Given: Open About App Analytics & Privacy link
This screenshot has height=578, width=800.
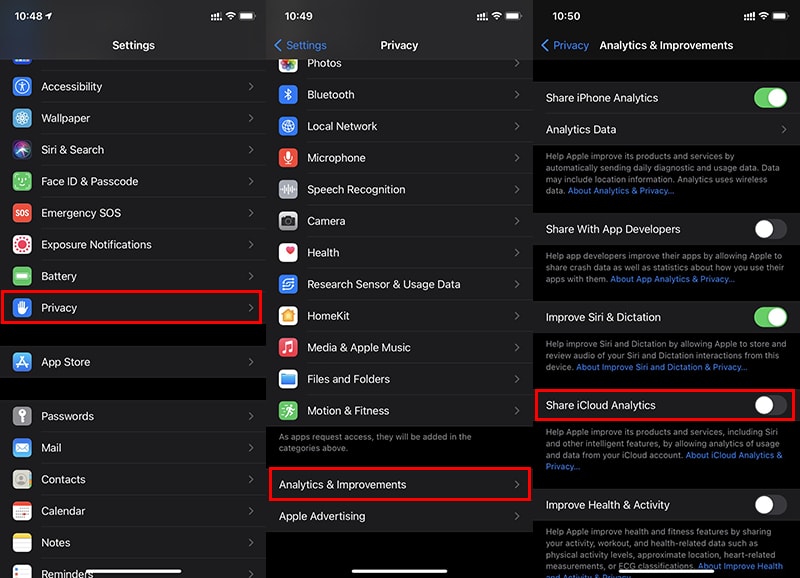Looking at the screenshot, I should [672, 279].
